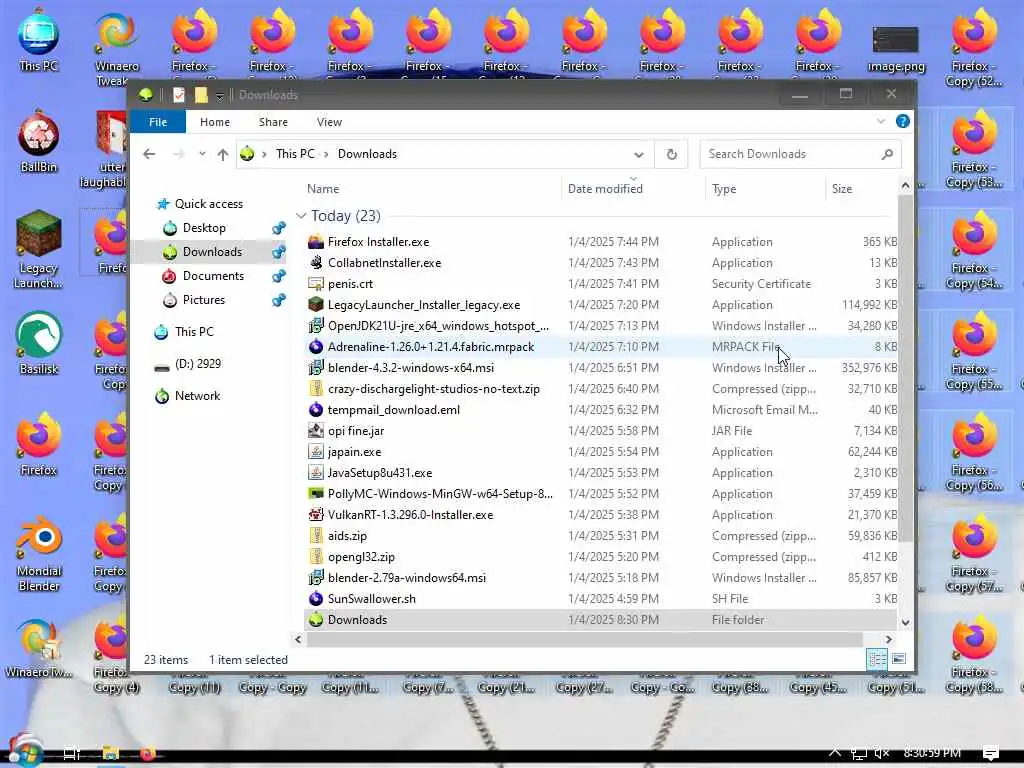Select the opi fine.jar icon
This screenshot has width=1024, height=768.
[316, 430]
